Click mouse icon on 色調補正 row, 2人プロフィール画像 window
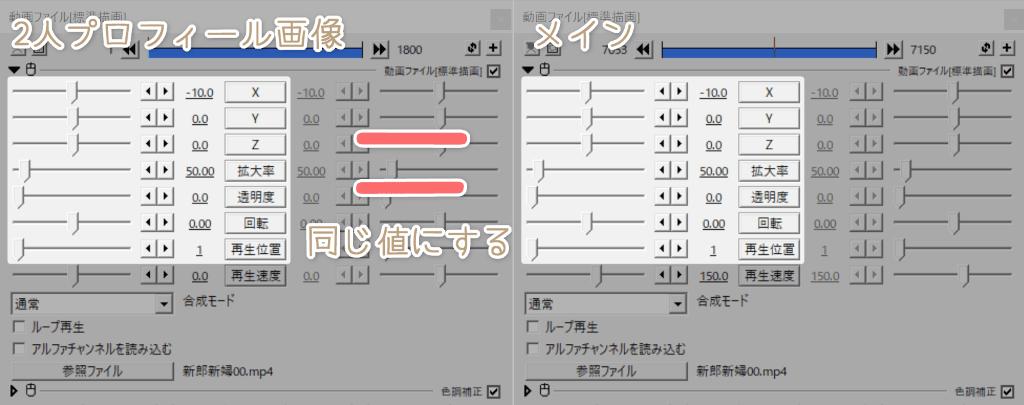1024x405 pixels. point(30,391)
